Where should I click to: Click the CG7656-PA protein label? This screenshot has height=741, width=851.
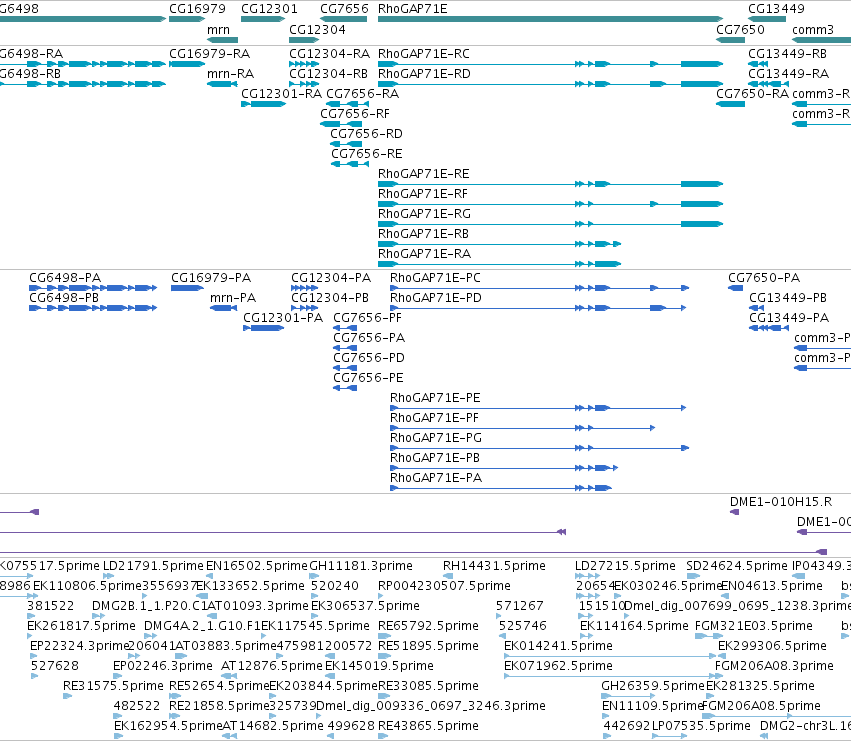(369, 338)
